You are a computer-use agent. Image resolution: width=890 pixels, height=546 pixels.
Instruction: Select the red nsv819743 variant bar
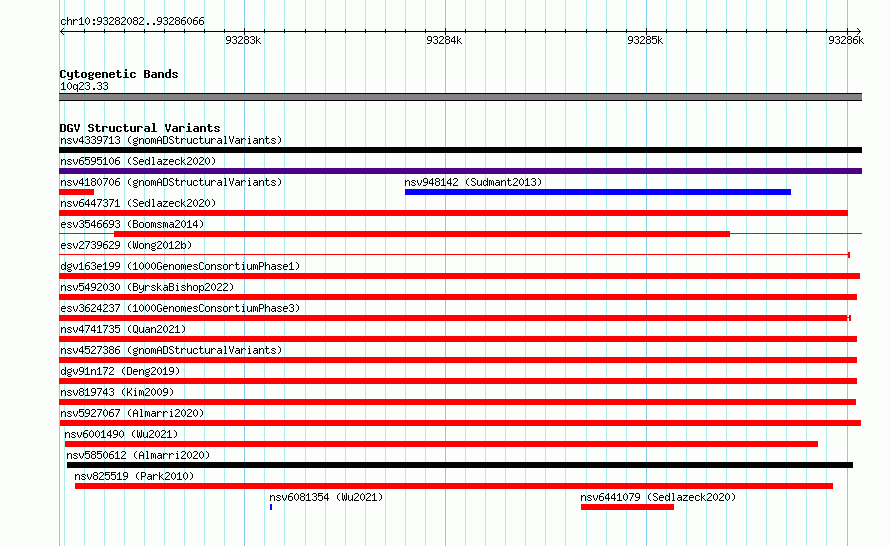[457, 402]
